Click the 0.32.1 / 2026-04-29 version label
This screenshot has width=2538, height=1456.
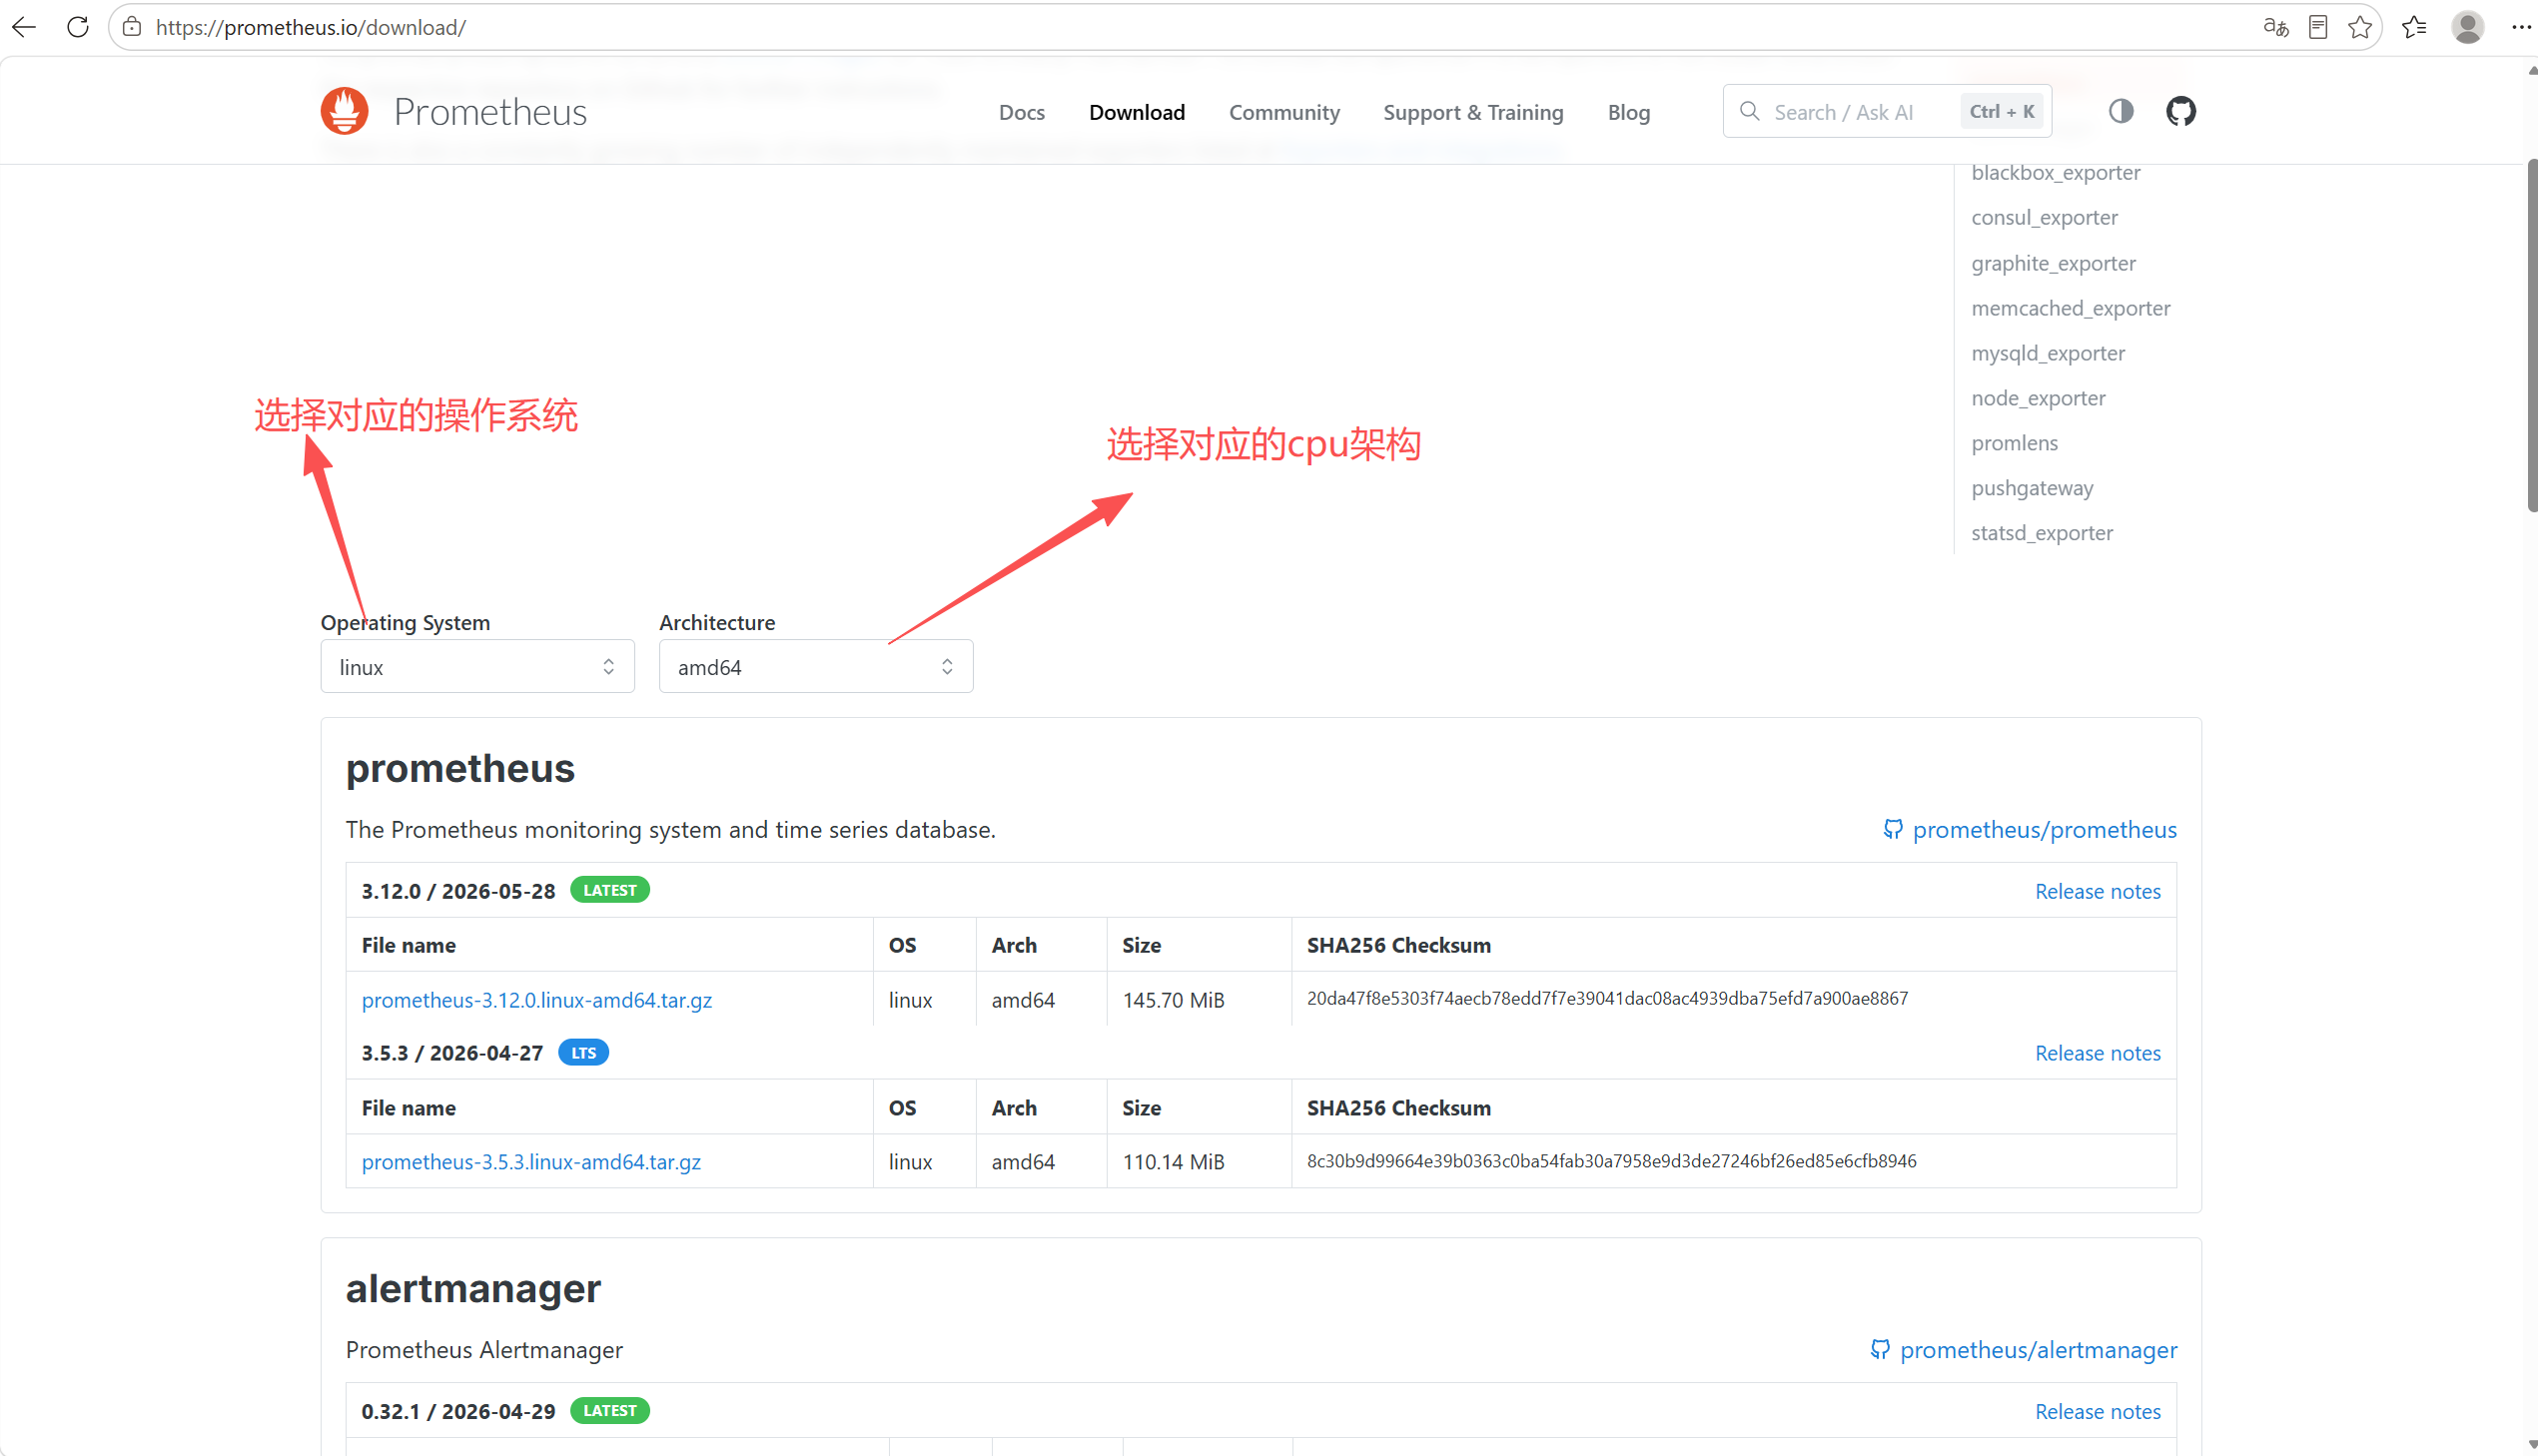point(458,1412)
